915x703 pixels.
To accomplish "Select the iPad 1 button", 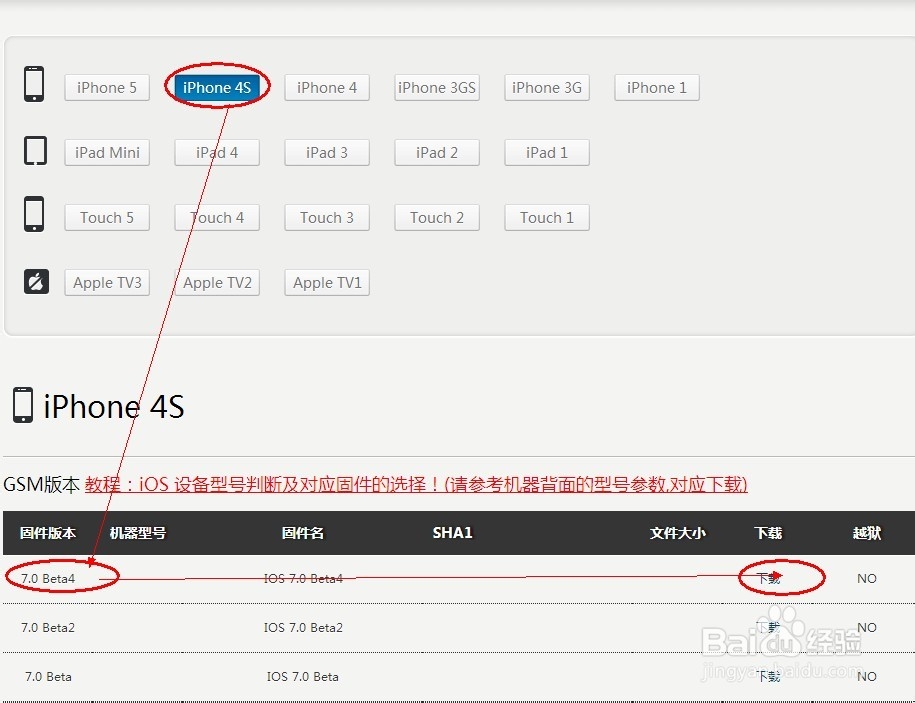I will tap(547, 152).
